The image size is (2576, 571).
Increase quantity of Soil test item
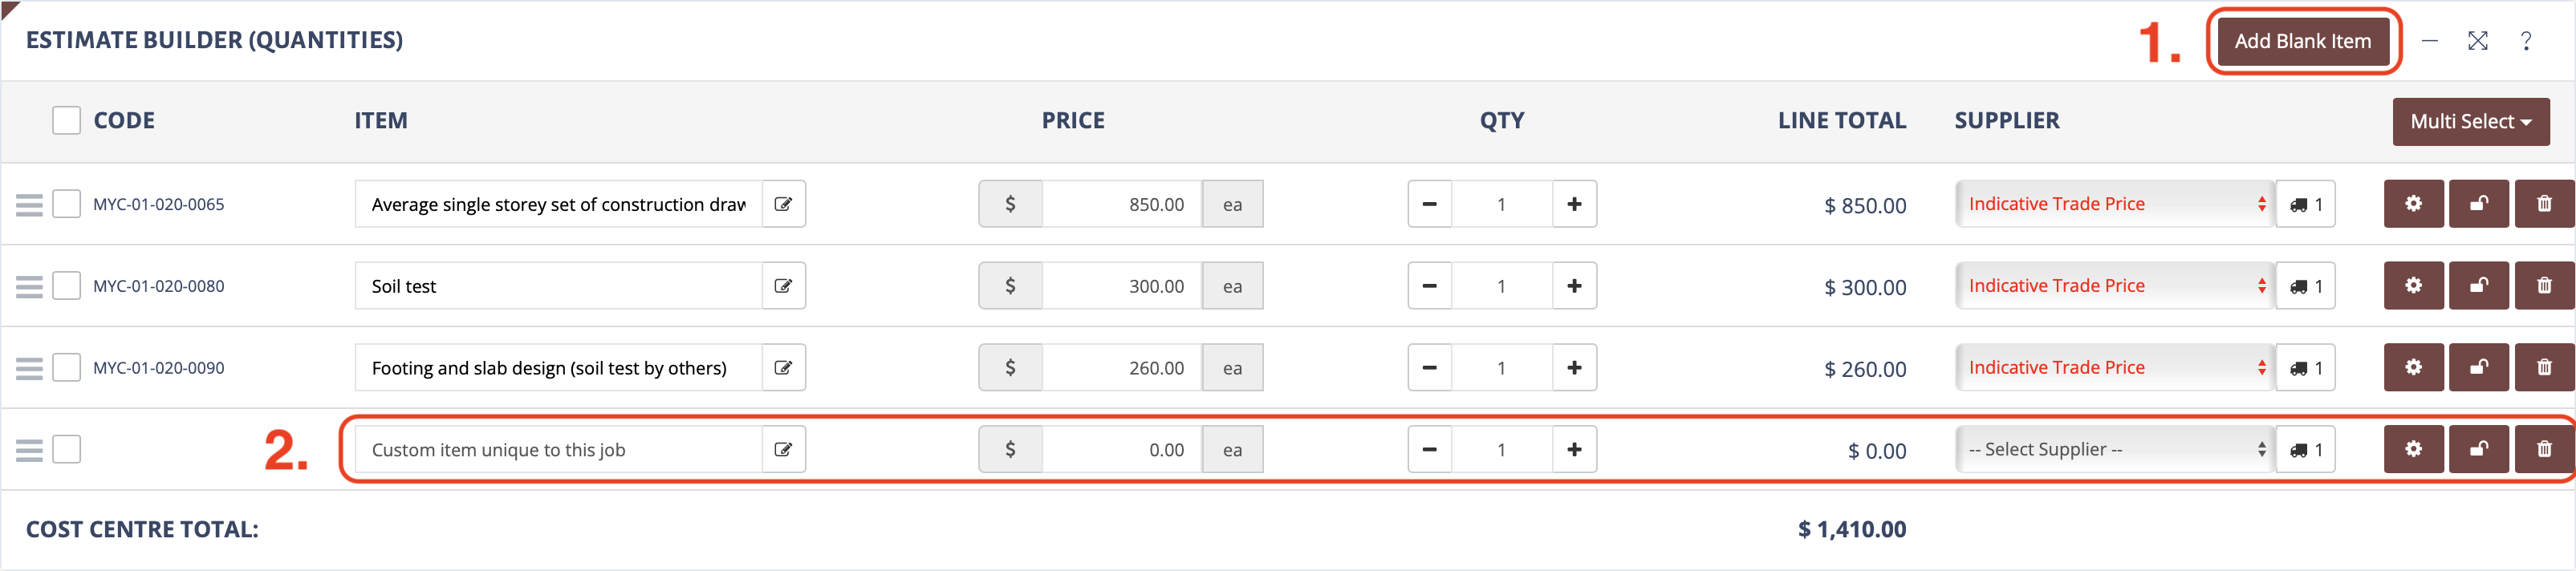(1574, 286)
